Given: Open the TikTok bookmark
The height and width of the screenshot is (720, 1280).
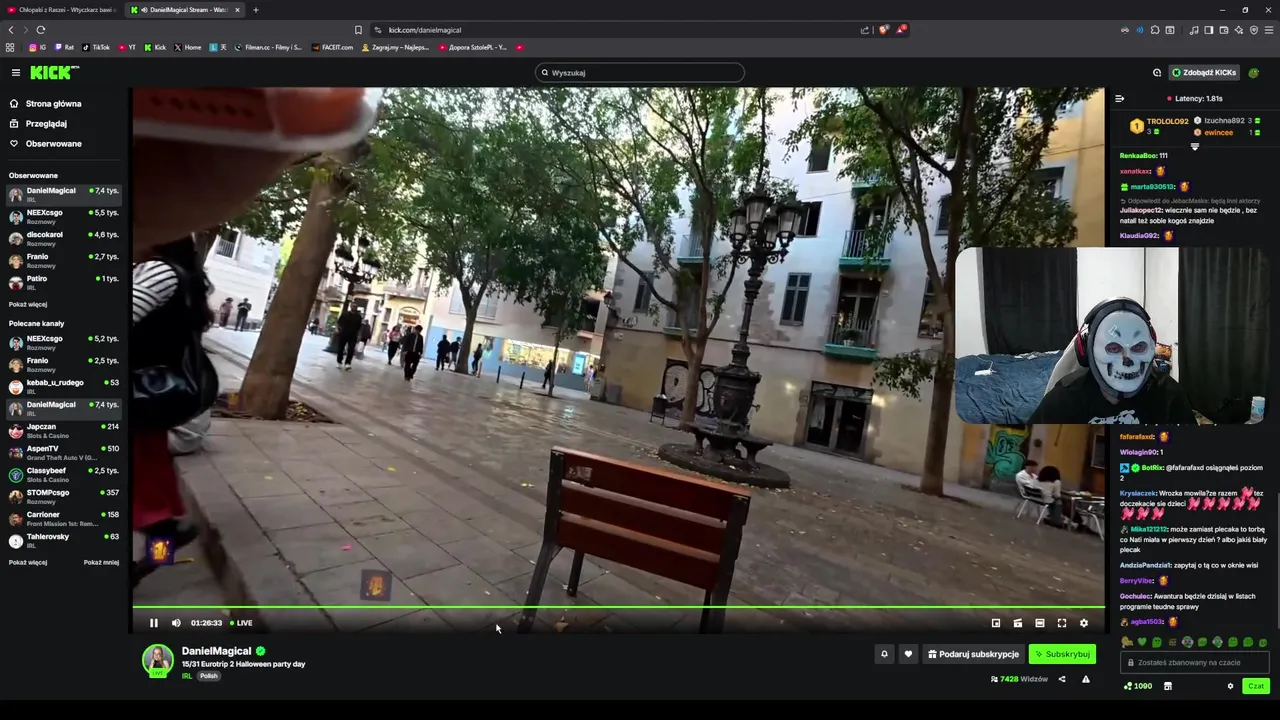Looking at the screenshot, I should pos(96,47).
